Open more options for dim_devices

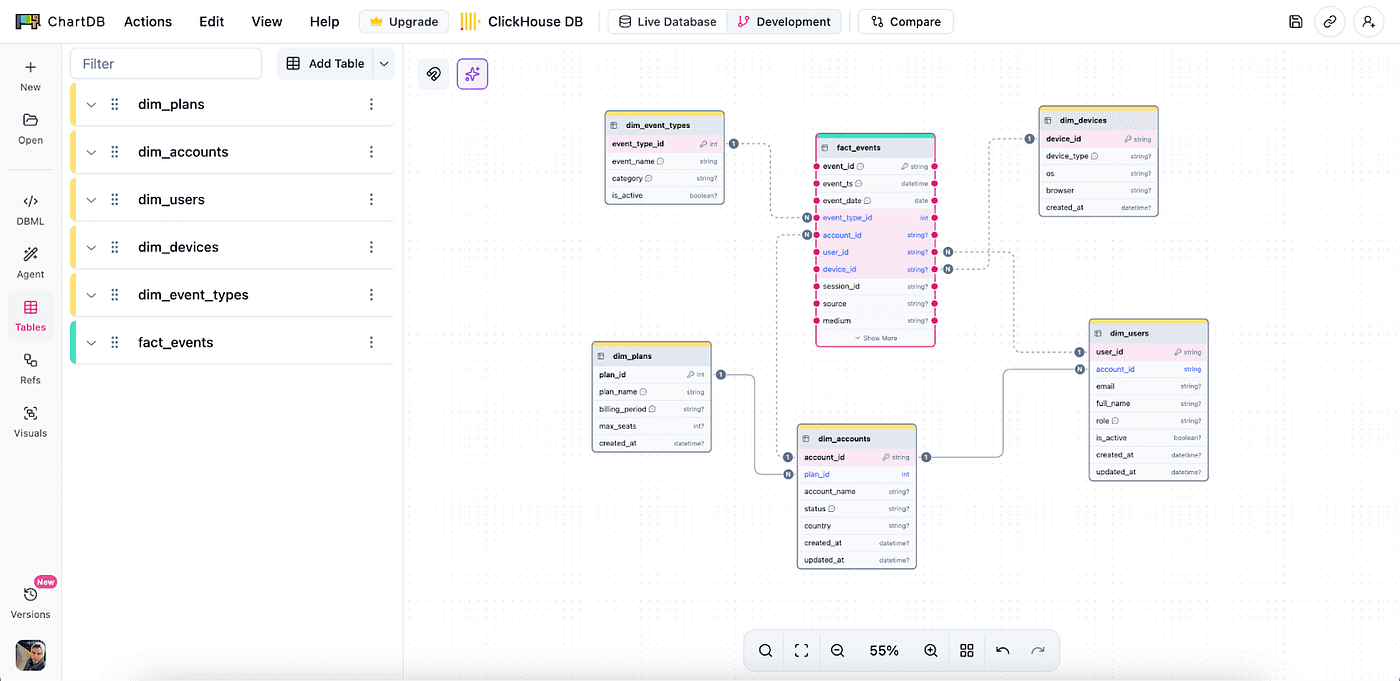pos(371,247)
